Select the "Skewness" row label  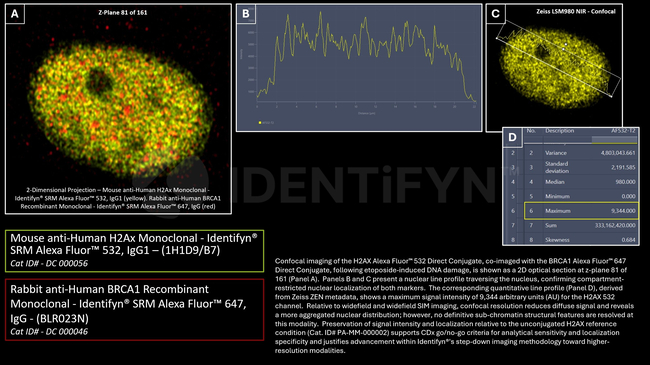click(557, 240)
